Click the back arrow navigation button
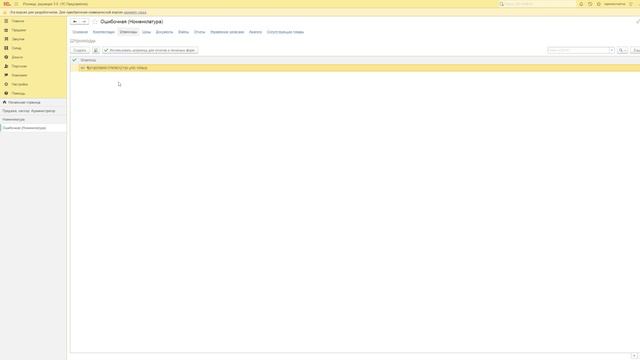Viewport: 640px width, 360px height. 75,22
